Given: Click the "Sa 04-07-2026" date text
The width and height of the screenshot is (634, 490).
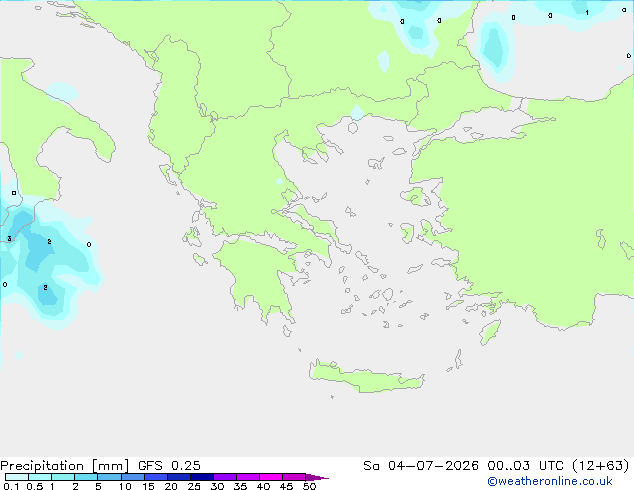Looking at the screenshot, I should tap(421, 466).
